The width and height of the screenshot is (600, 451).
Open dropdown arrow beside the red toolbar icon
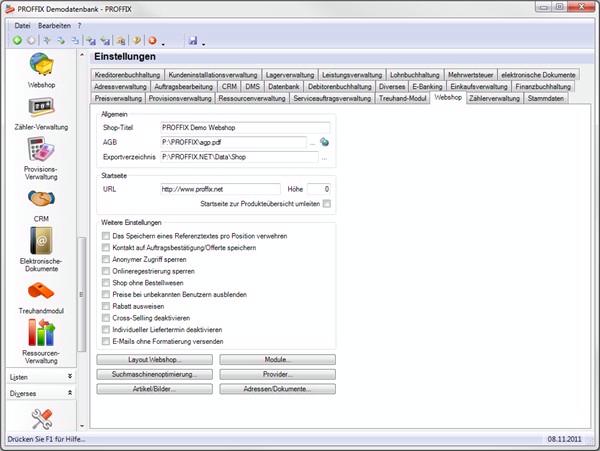pyautogui.click(x=163, y=44)
